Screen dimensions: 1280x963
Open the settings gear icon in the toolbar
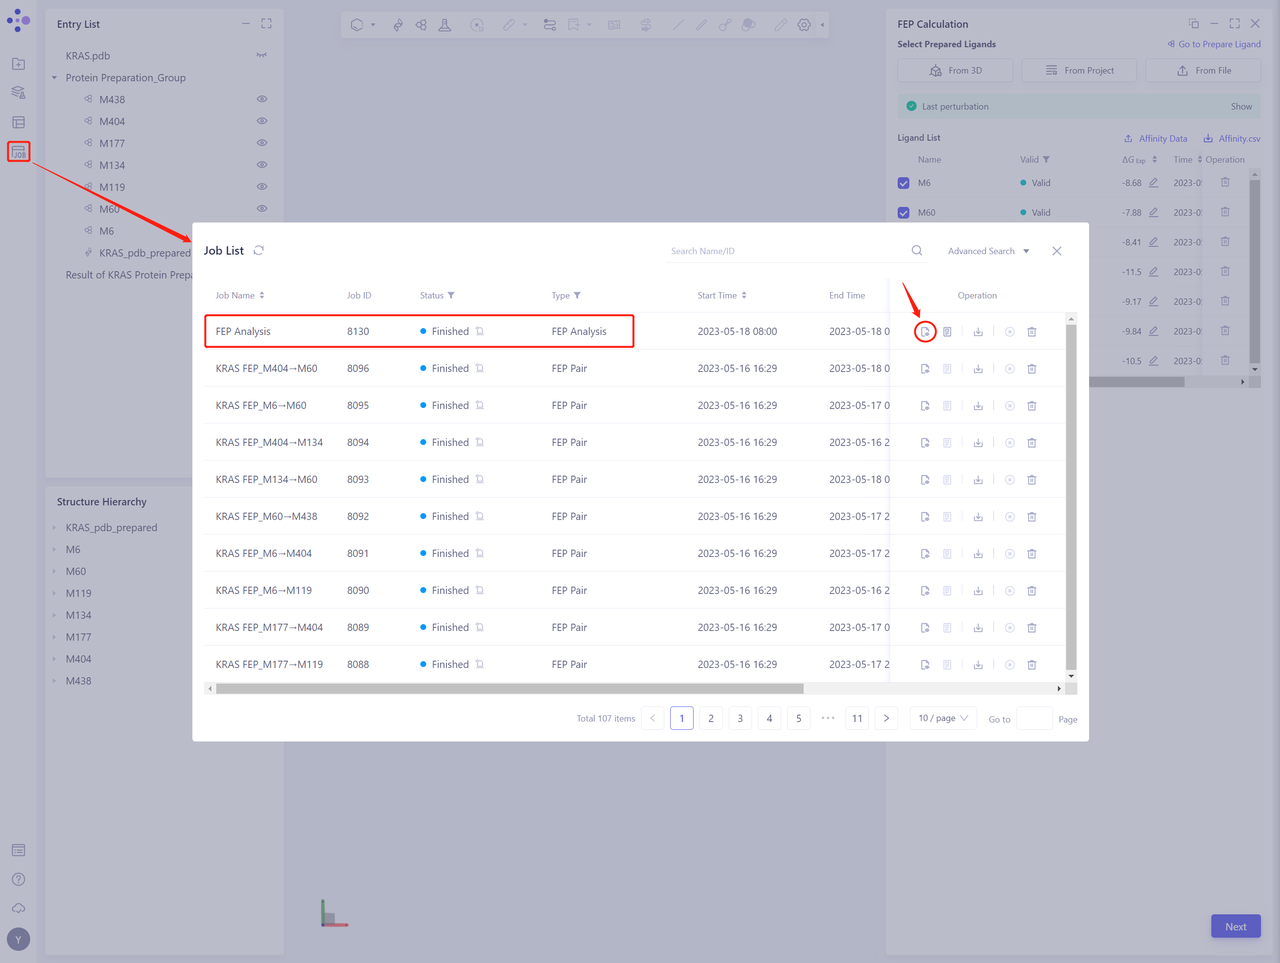click(x=804, y=25)
